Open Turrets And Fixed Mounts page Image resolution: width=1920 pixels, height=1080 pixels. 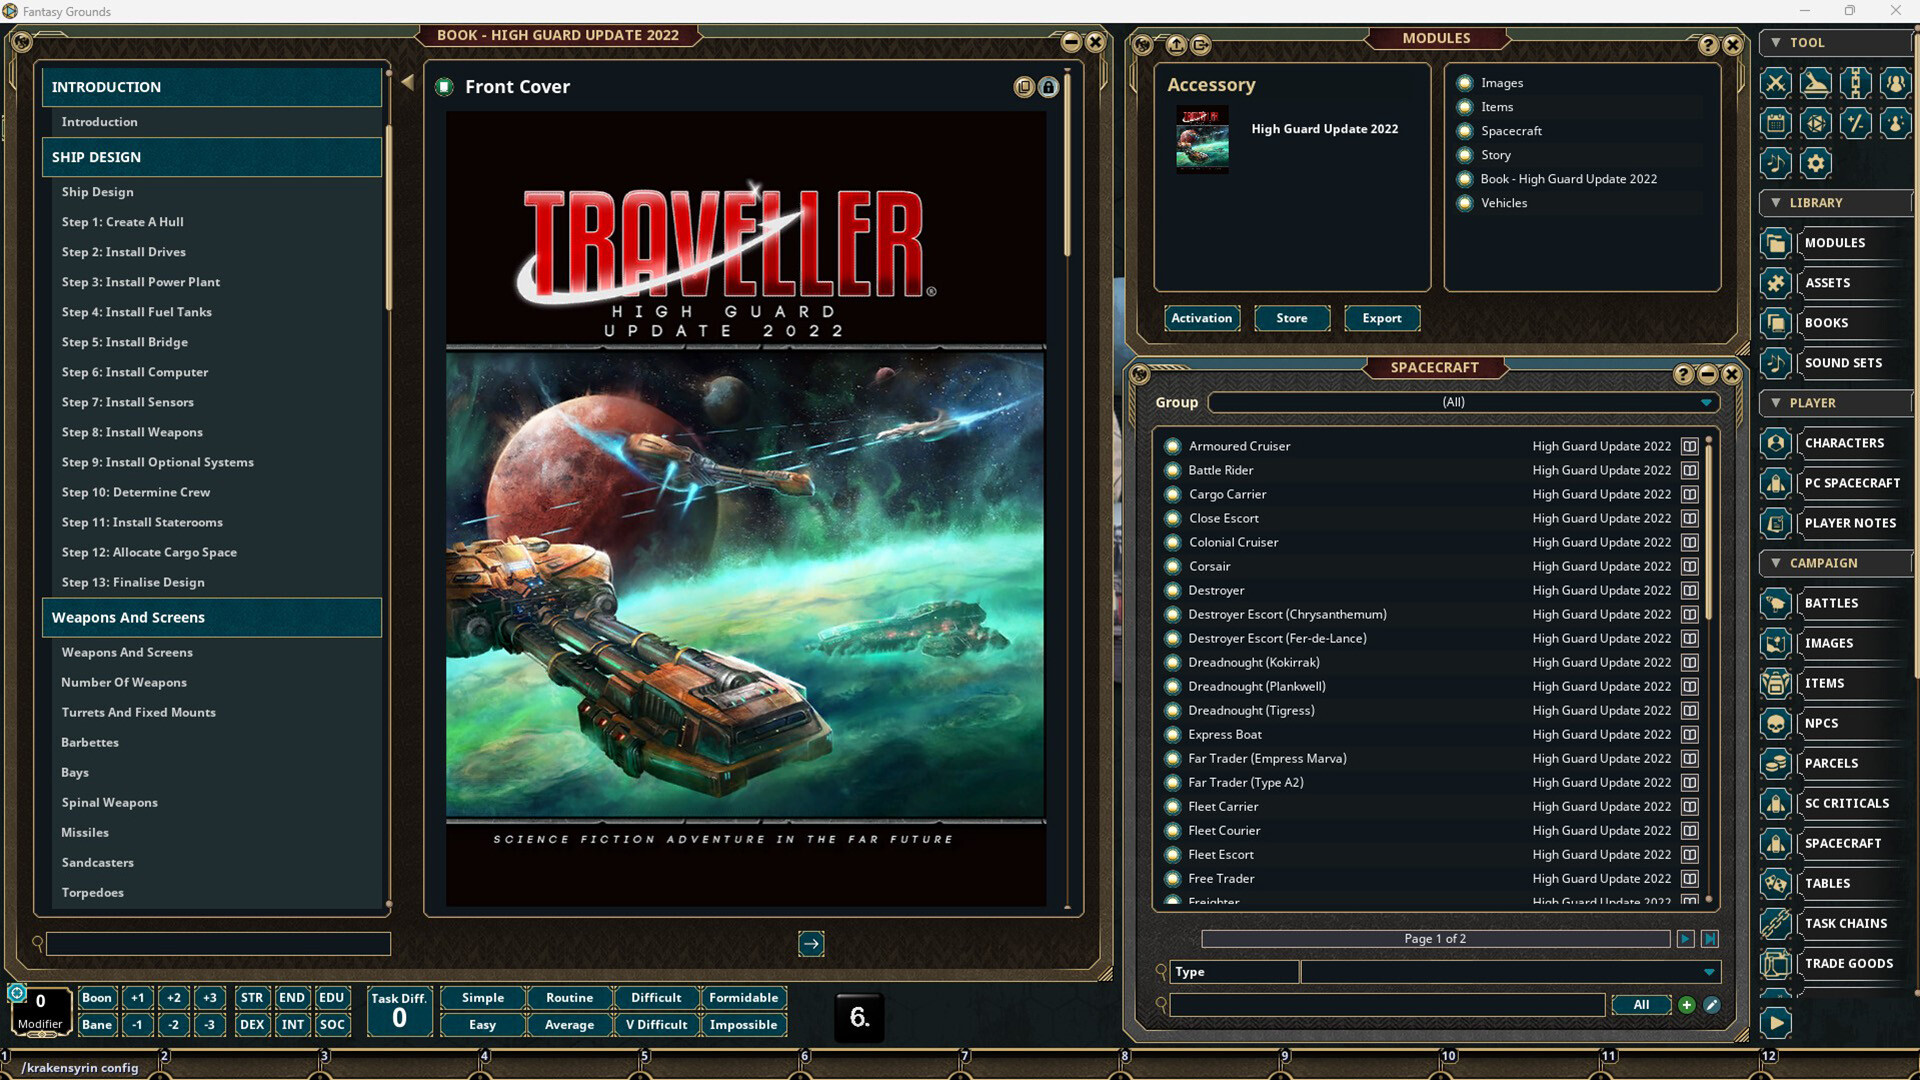[x=139, y=712]
